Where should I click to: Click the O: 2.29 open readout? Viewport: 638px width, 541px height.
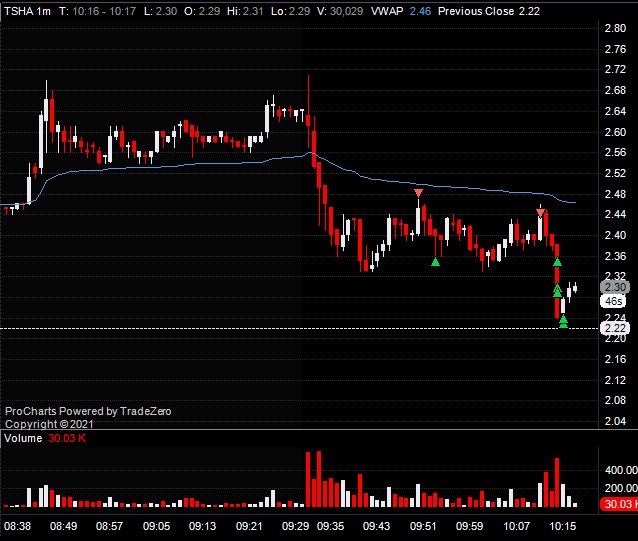point(202,11)
